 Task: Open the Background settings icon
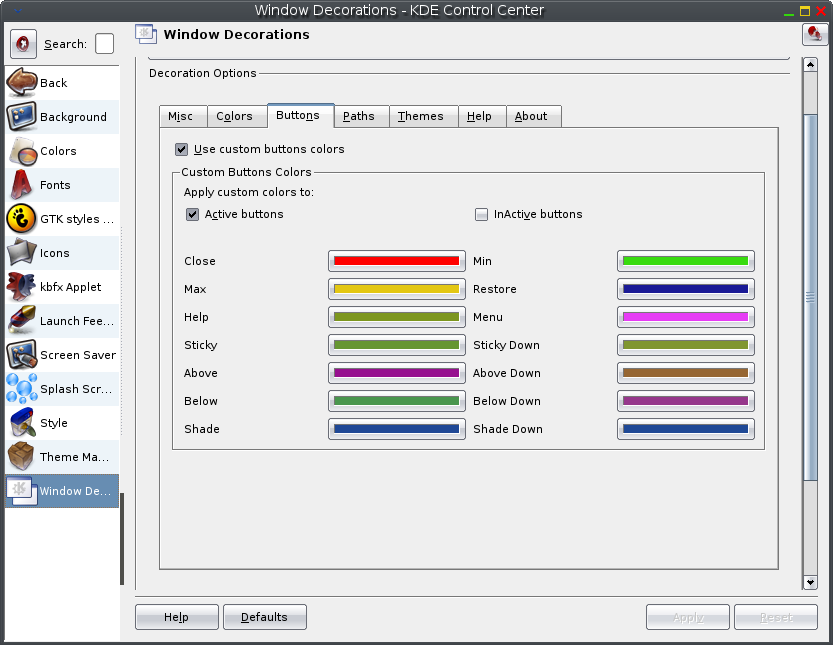coord(21,116)
